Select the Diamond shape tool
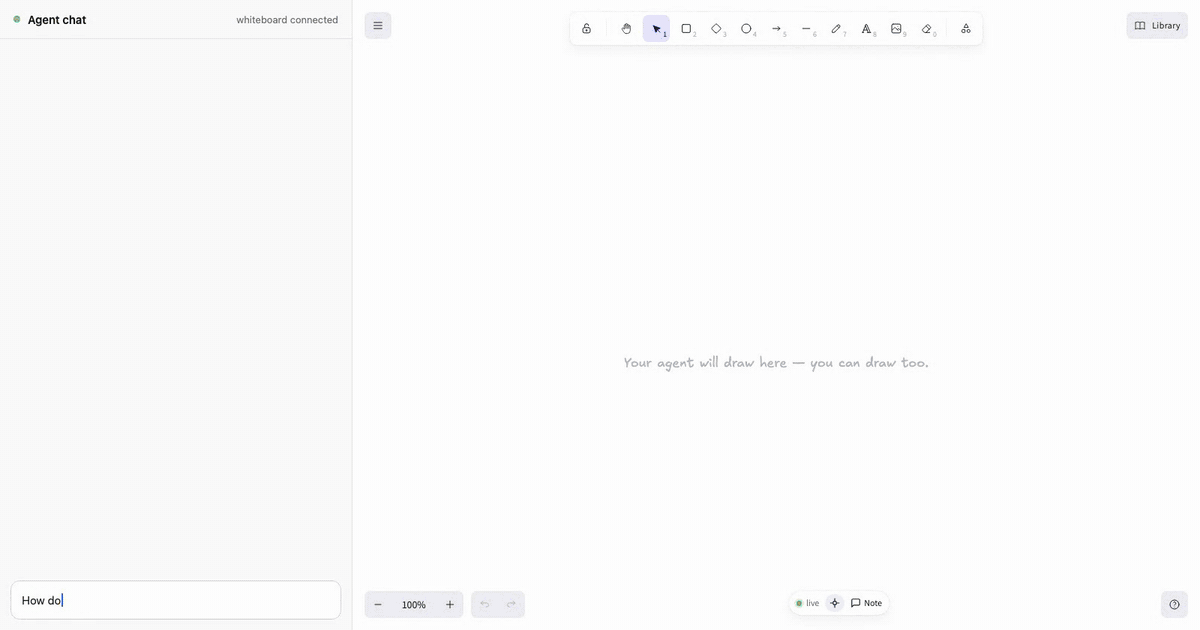The height and width of the screenshot is (630, 1200). click(717, 29)
